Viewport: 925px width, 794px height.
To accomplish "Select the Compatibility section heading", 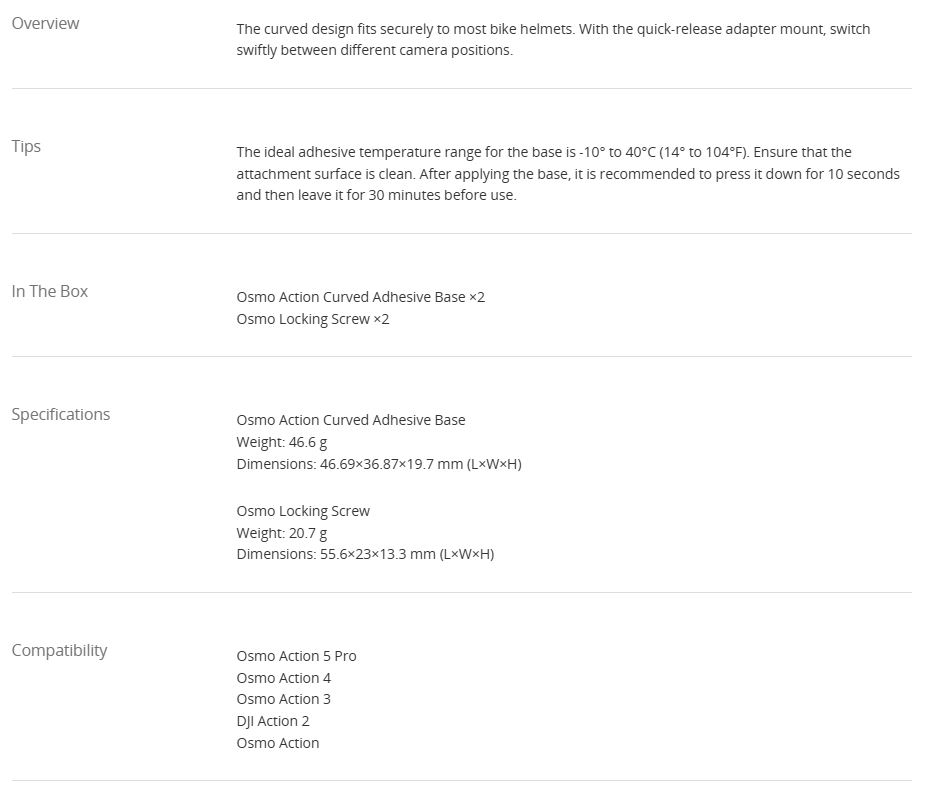I will 59,650.
